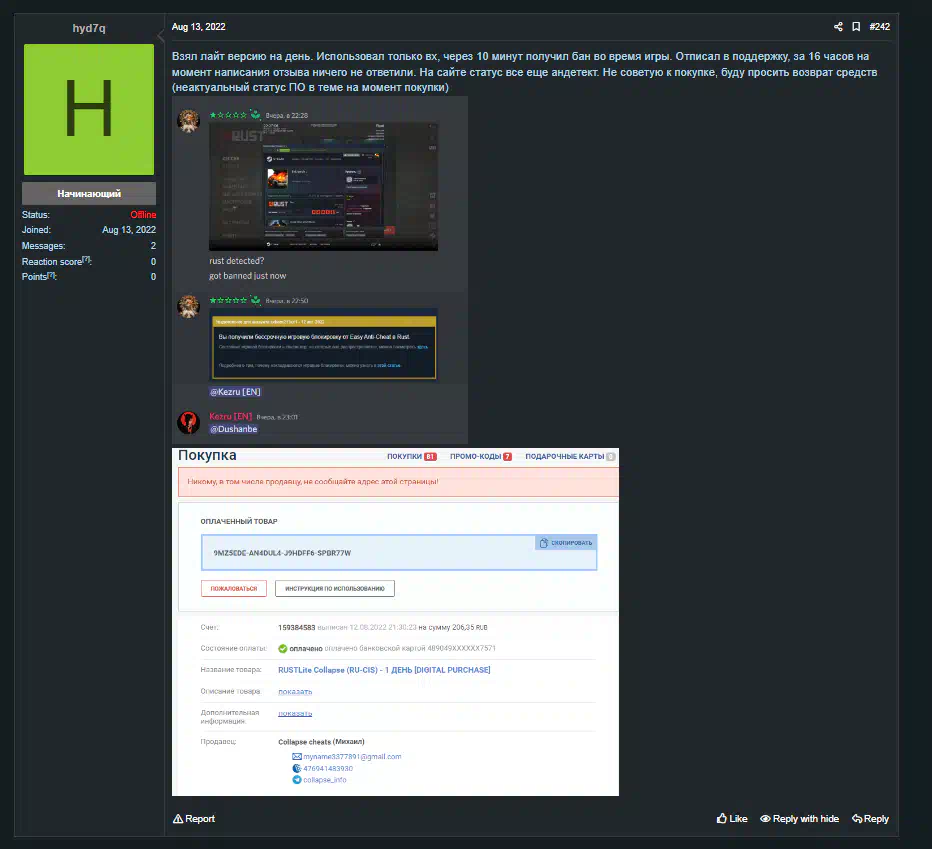Click the invoice number 159384583
932x849 pixels.
click(297, 627)
